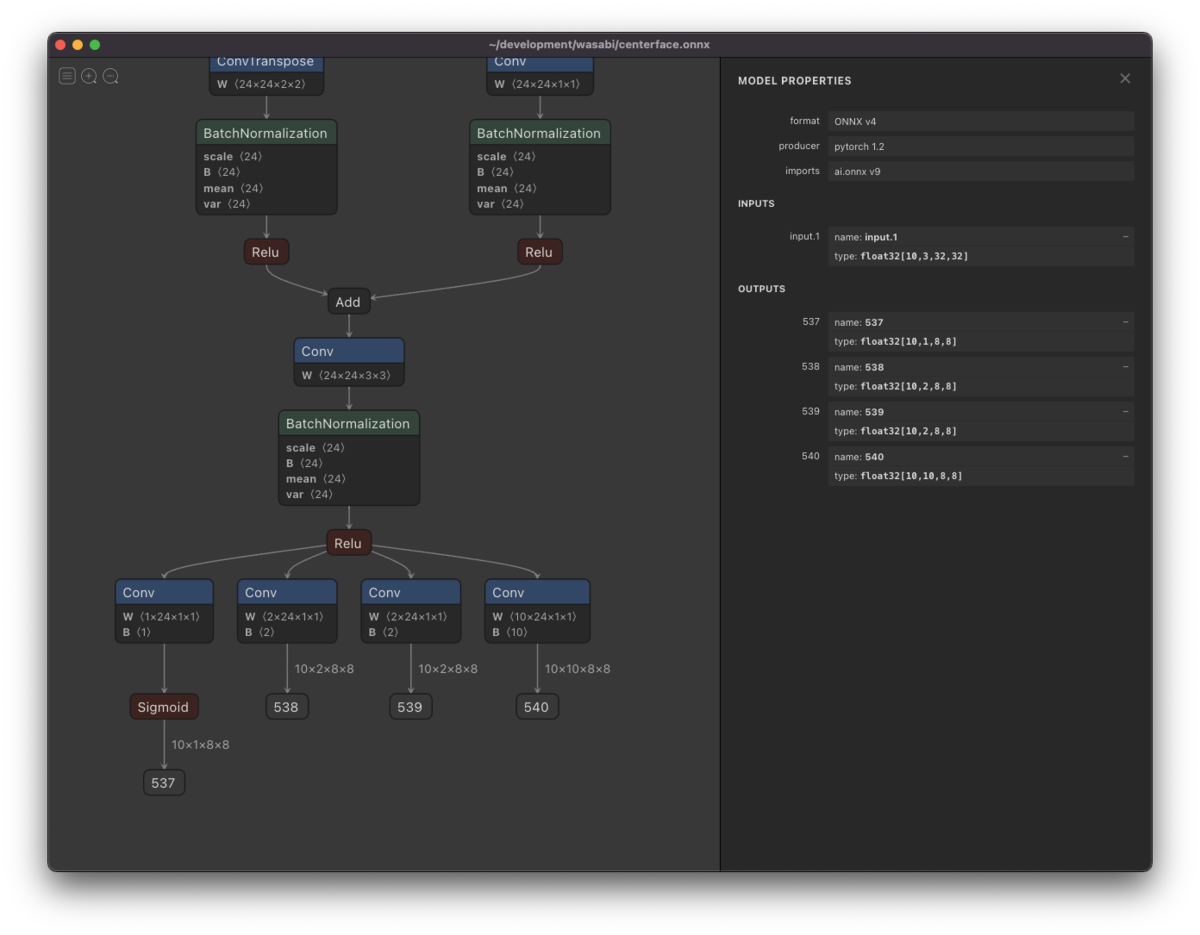
Task: Click output node 540 in graph
Action: 537,707
